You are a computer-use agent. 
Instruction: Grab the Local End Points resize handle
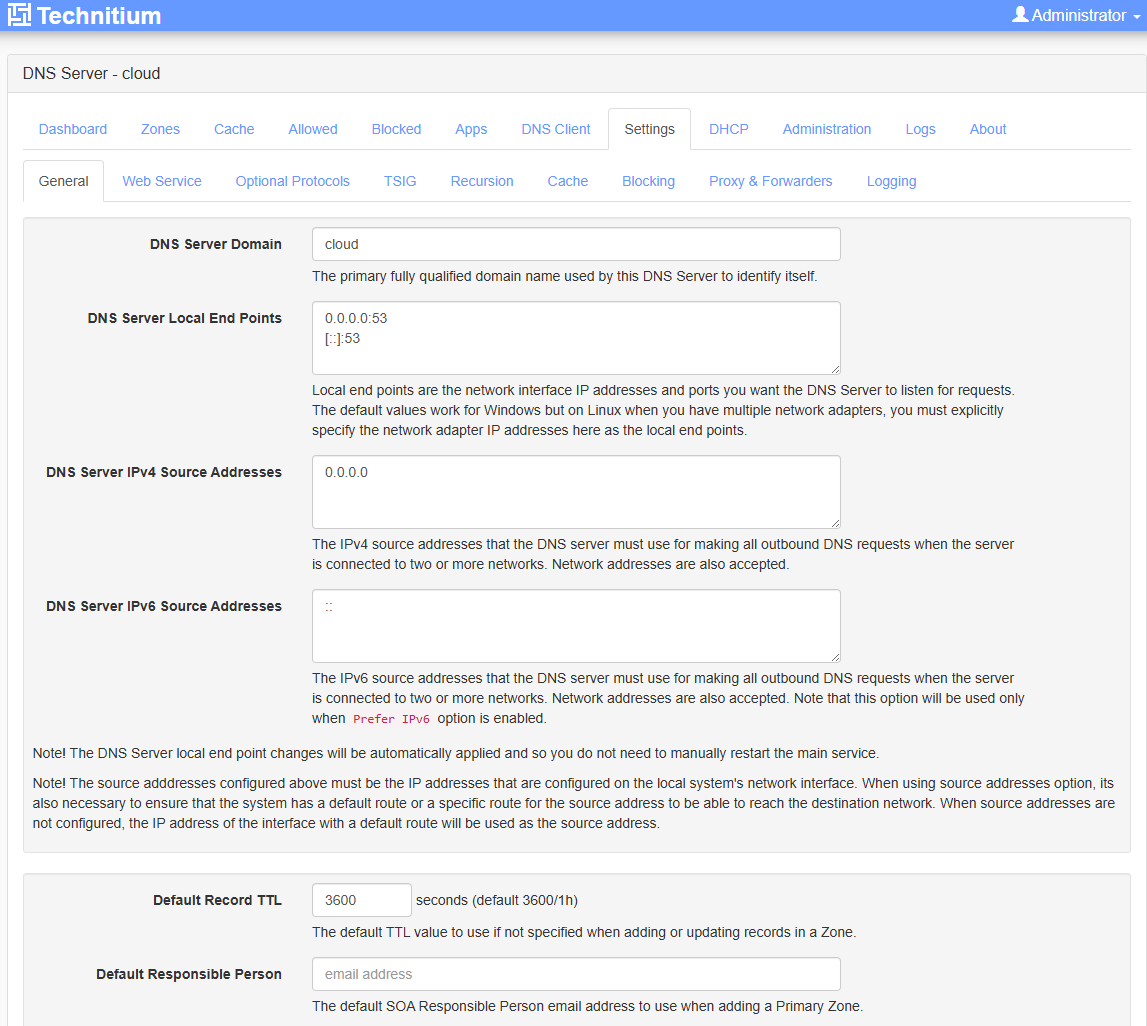[835, 369]
